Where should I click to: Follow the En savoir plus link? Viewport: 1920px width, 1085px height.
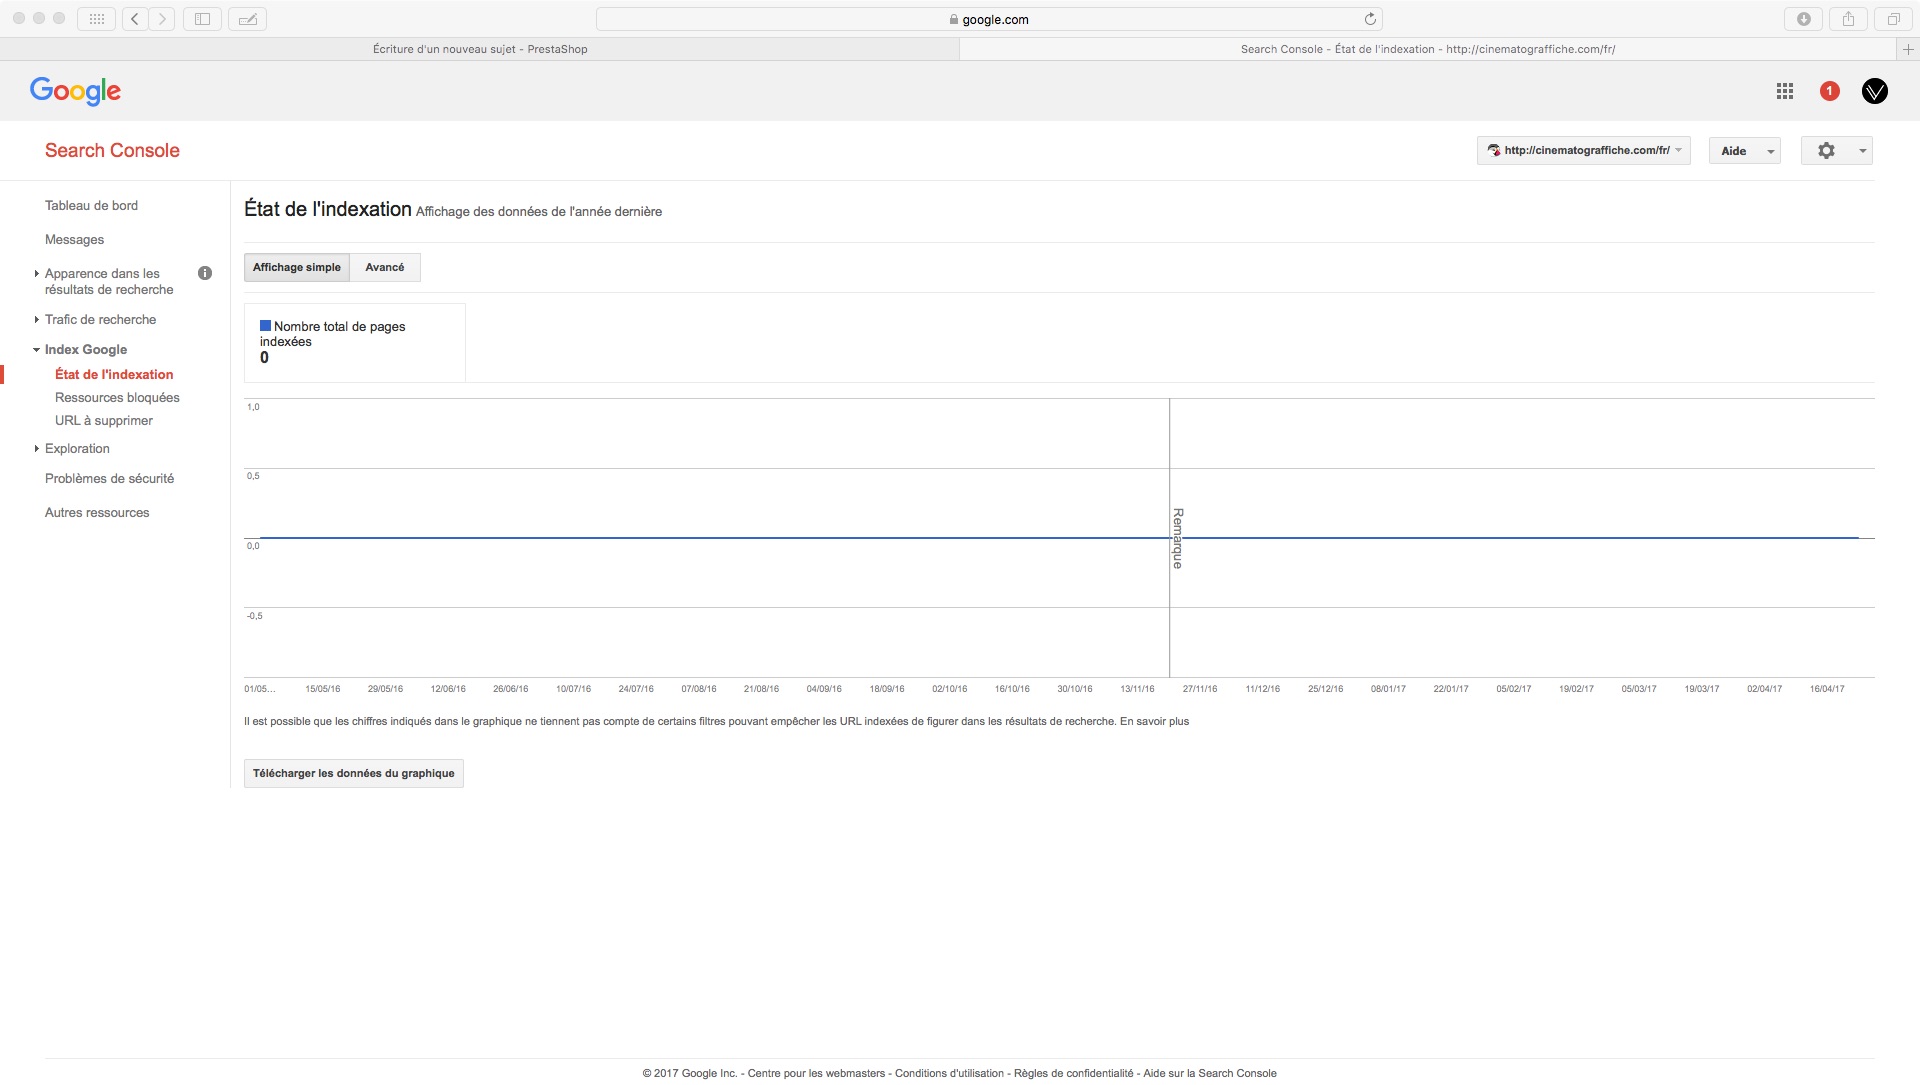click(1154, 722)
